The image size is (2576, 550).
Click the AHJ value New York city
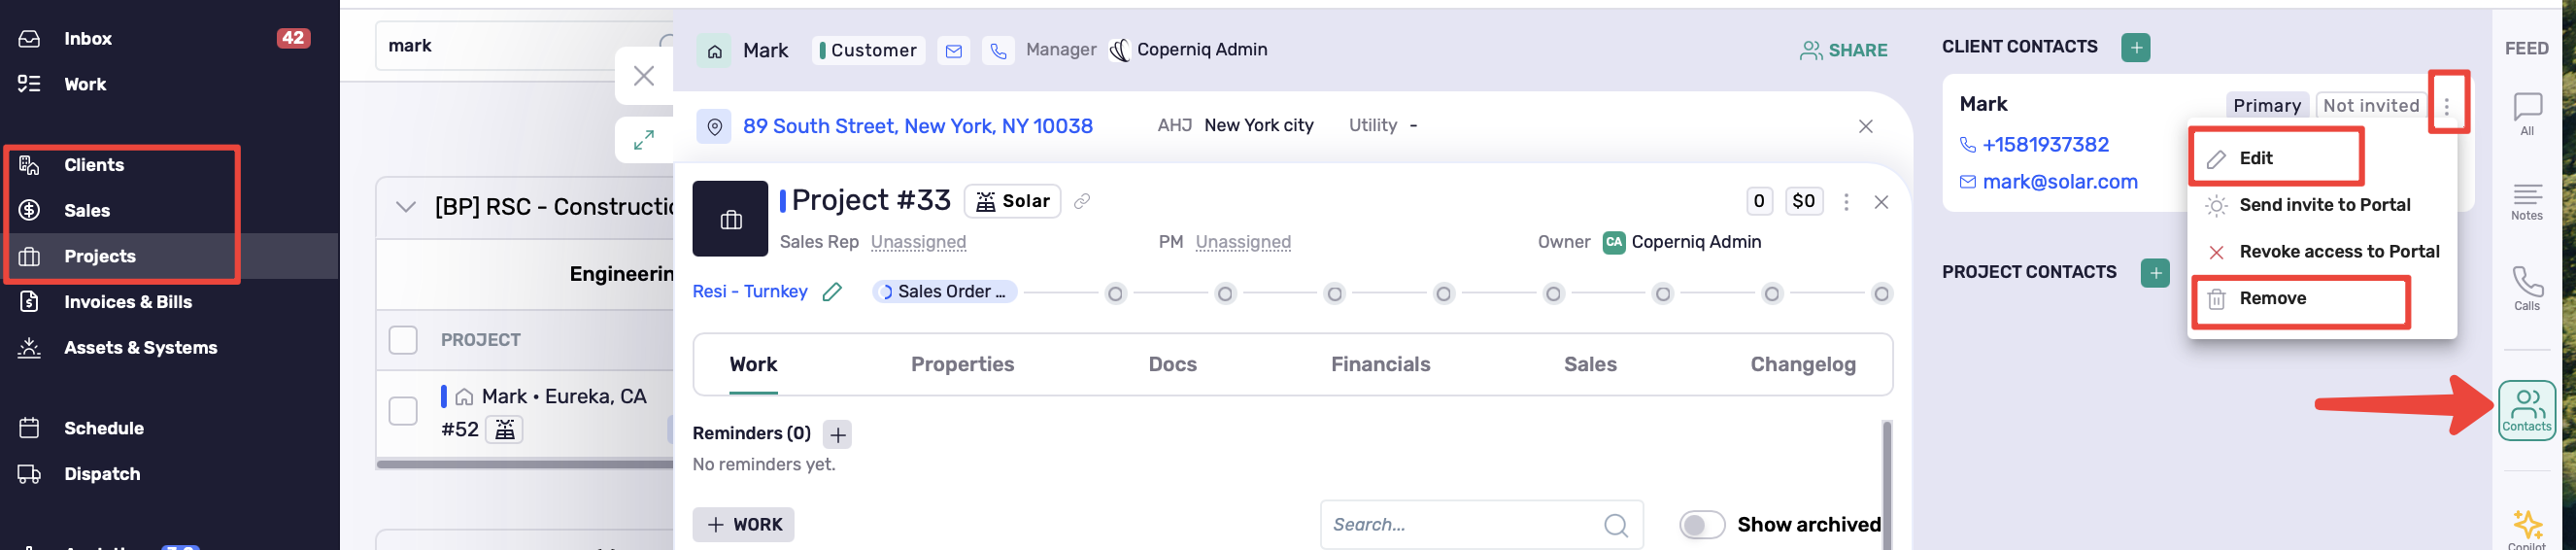(x=1258, y=126)
